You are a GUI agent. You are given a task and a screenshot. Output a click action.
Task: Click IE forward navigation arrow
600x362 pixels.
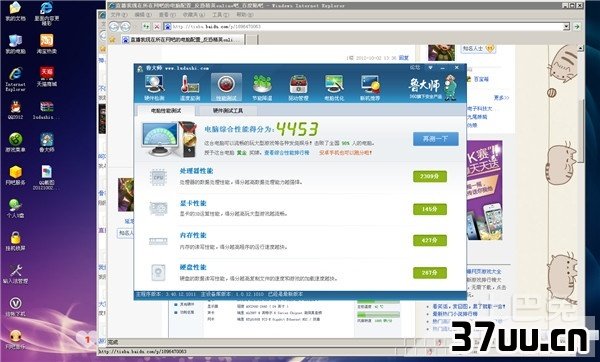[x=125, y=26]
